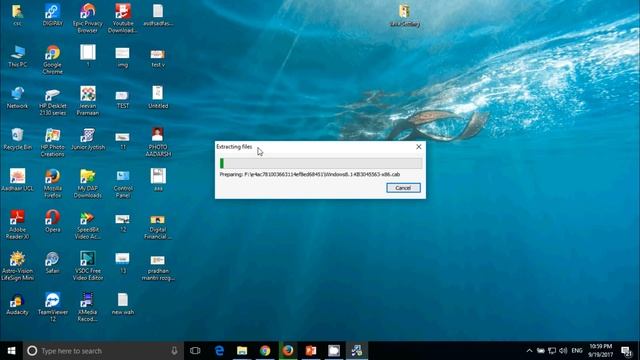Cancel the file extraction
The width and height of the screenshot is (640, 360).
pyautogui.click(x=403, y=188)
